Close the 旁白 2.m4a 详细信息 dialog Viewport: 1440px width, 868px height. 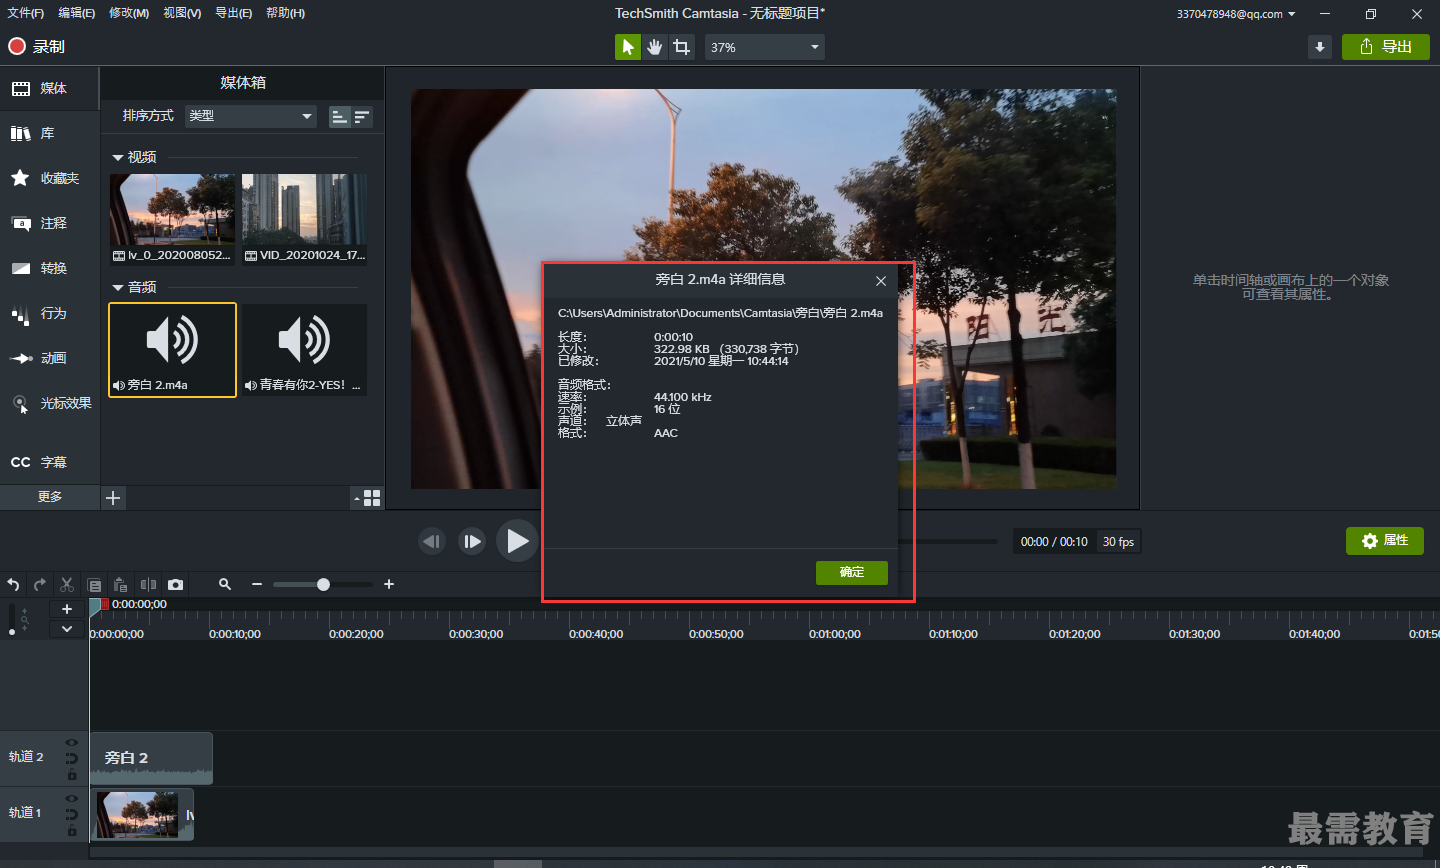[881, 281]
